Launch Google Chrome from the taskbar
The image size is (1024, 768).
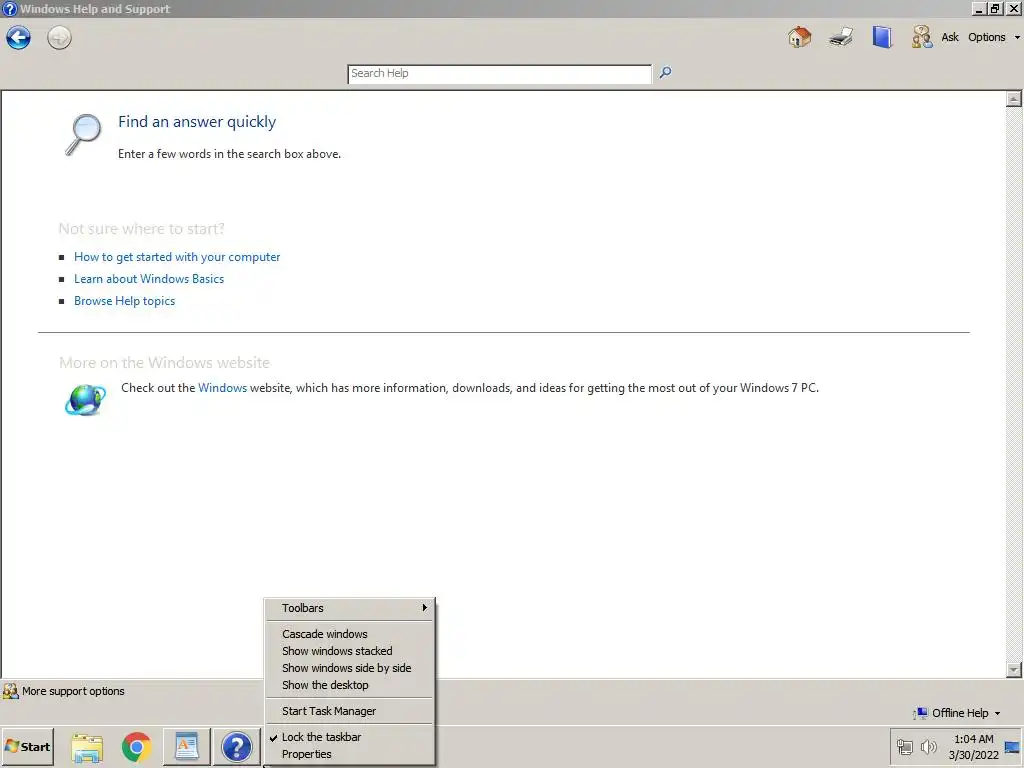(x=136, y=747)
